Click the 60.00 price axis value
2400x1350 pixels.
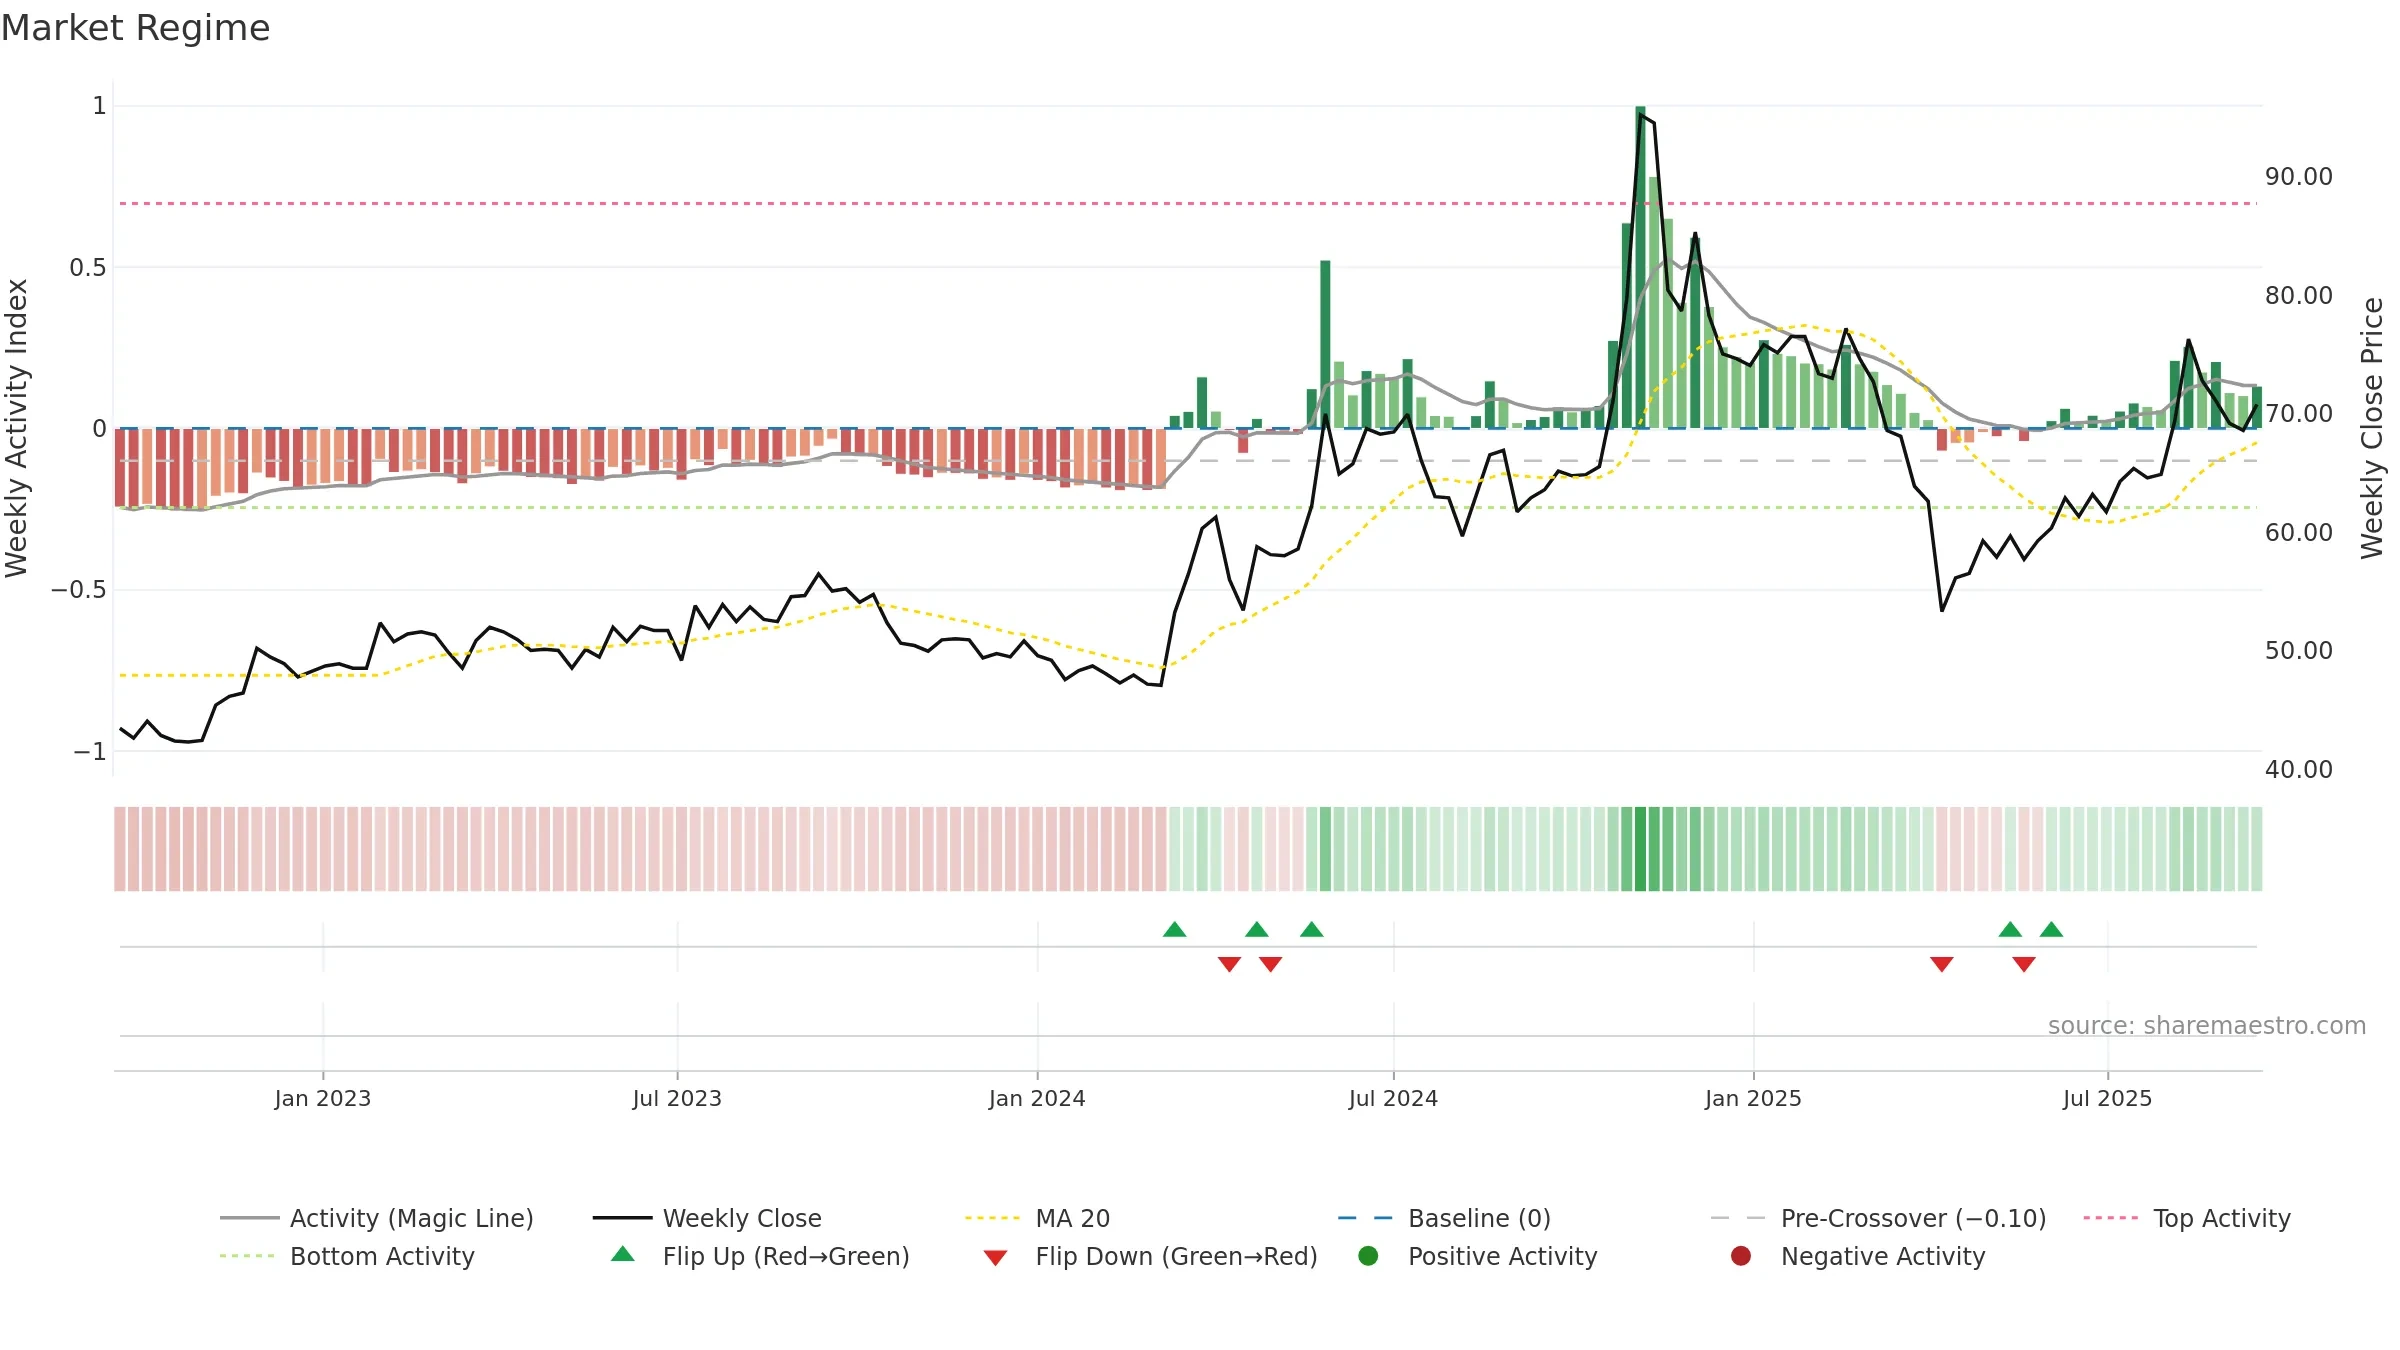(2299, 533)
